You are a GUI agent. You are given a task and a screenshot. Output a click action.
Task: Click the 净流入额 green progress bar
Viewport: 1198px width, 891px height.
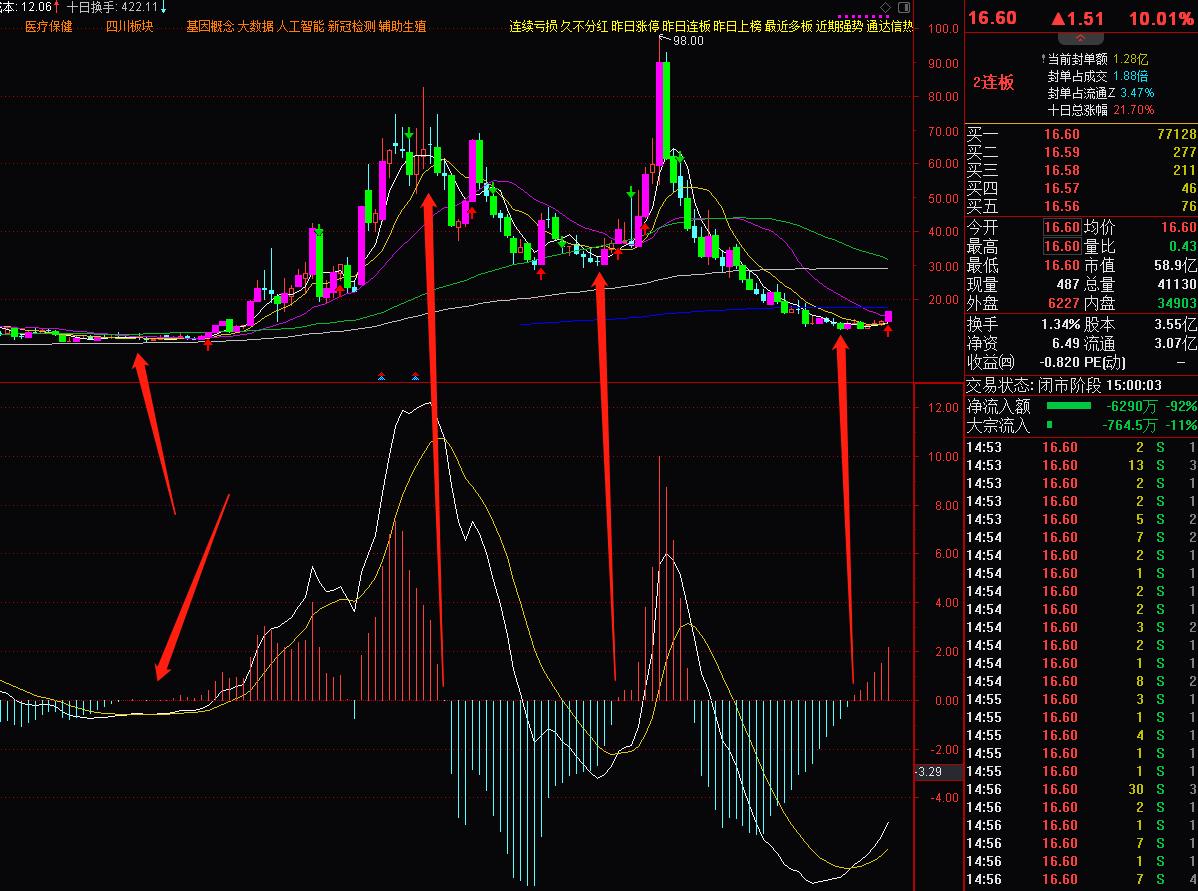pyautogui.click(x=1068, y=406)
